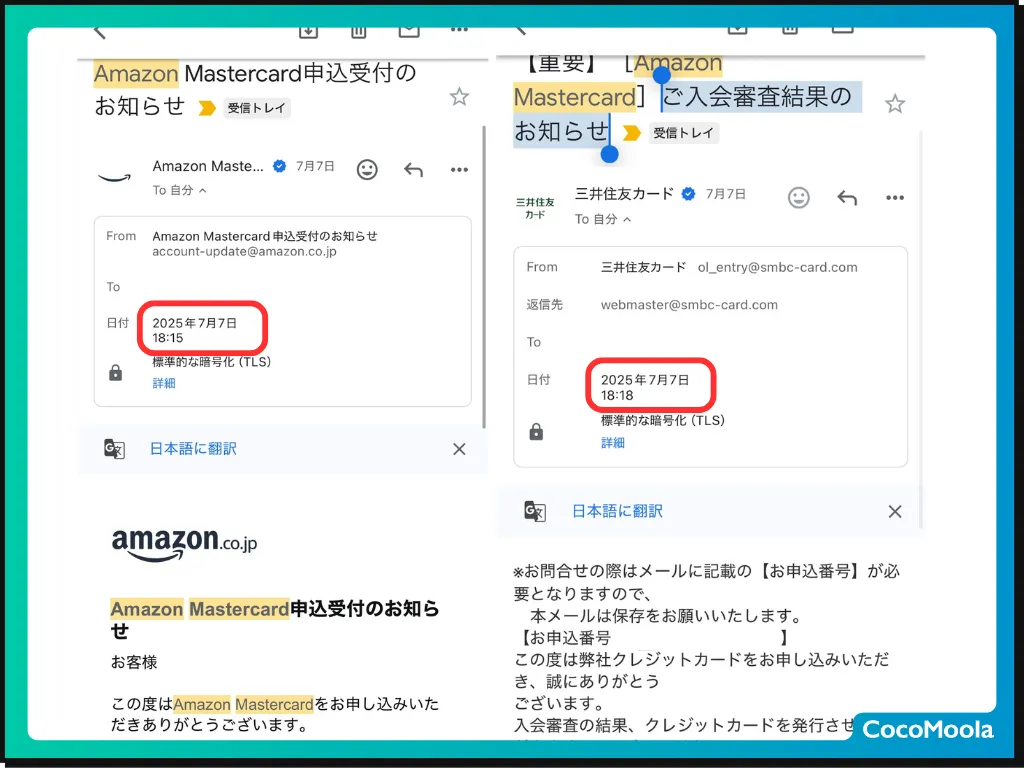
Task: Open 詳細 link in 三井住友カード email details
Action: tap(613, 443)
